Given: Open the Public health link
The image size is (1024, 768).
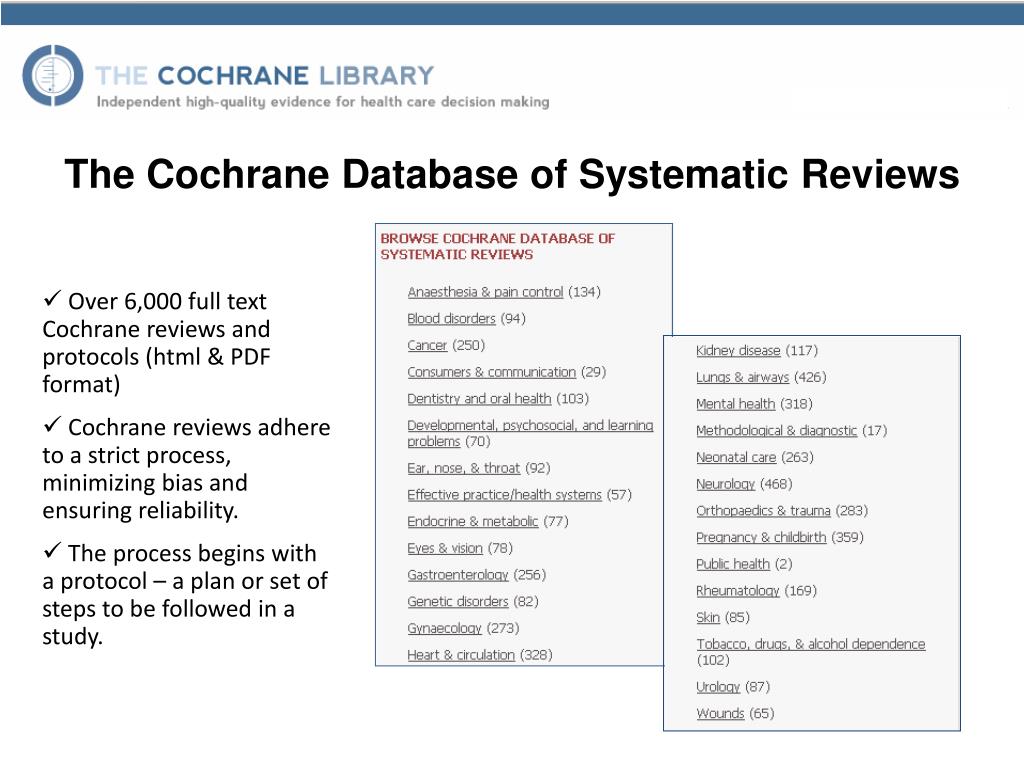Looking at the screenshot, I should click(x=733, y=564).
